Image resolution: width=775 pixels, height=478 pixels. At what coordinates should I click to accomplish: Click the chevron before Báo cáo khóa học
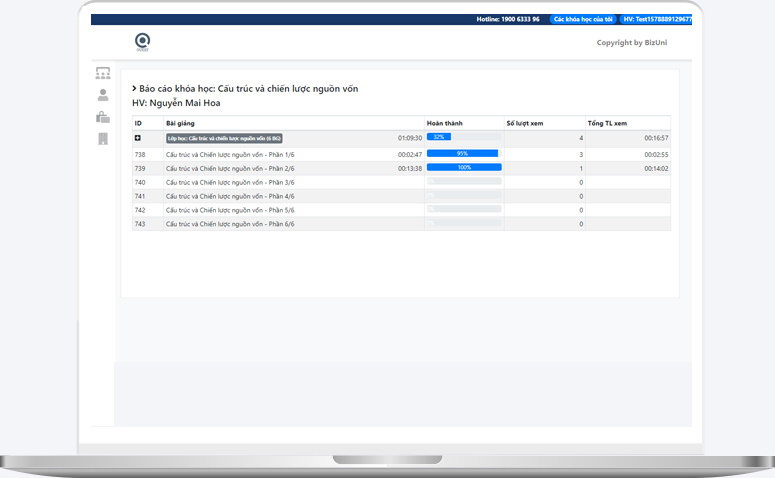134,89
